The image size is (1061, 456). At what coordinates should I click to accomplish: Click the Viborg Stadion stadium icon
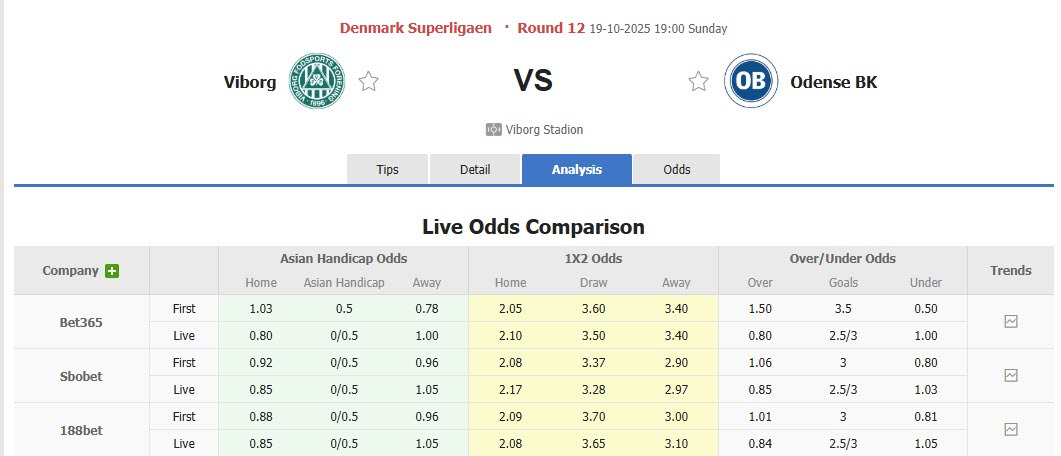493,130
